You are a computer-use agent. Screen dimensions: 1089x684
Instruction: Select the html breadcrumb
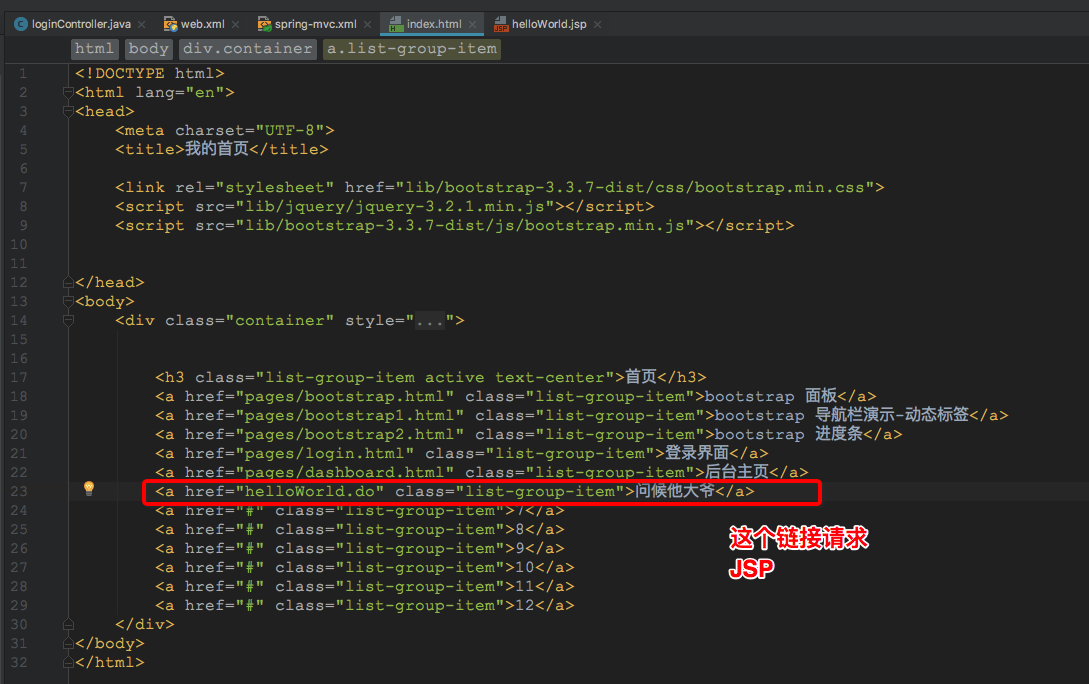[94, 49]
